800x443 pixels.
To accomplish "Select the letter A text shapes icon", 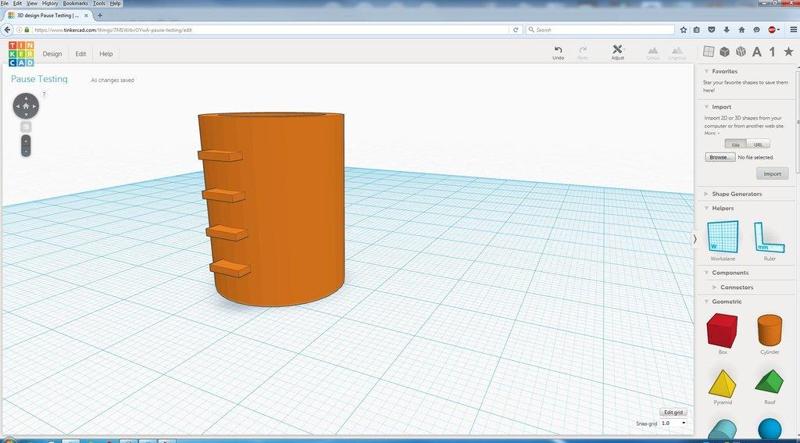I will coord(757,52).
